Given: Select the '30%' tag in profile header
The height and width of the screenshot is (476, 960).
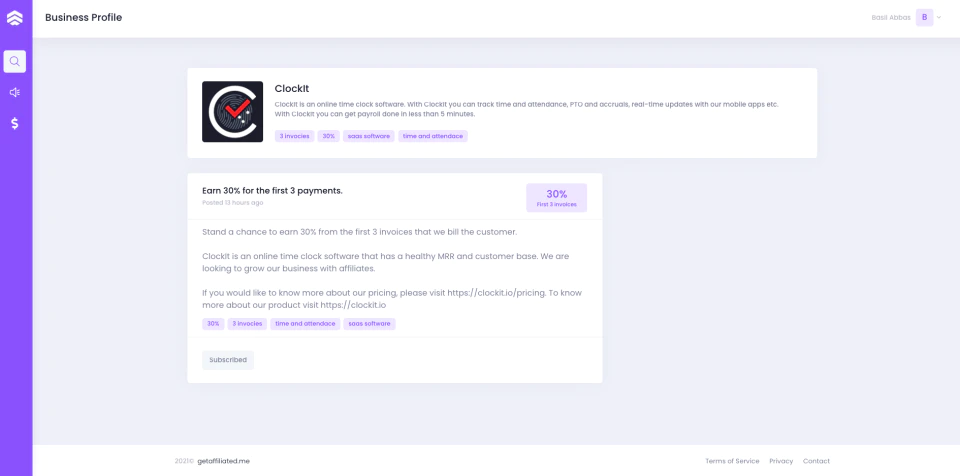Looking at the screenshot, I should (x=329, y=136).
